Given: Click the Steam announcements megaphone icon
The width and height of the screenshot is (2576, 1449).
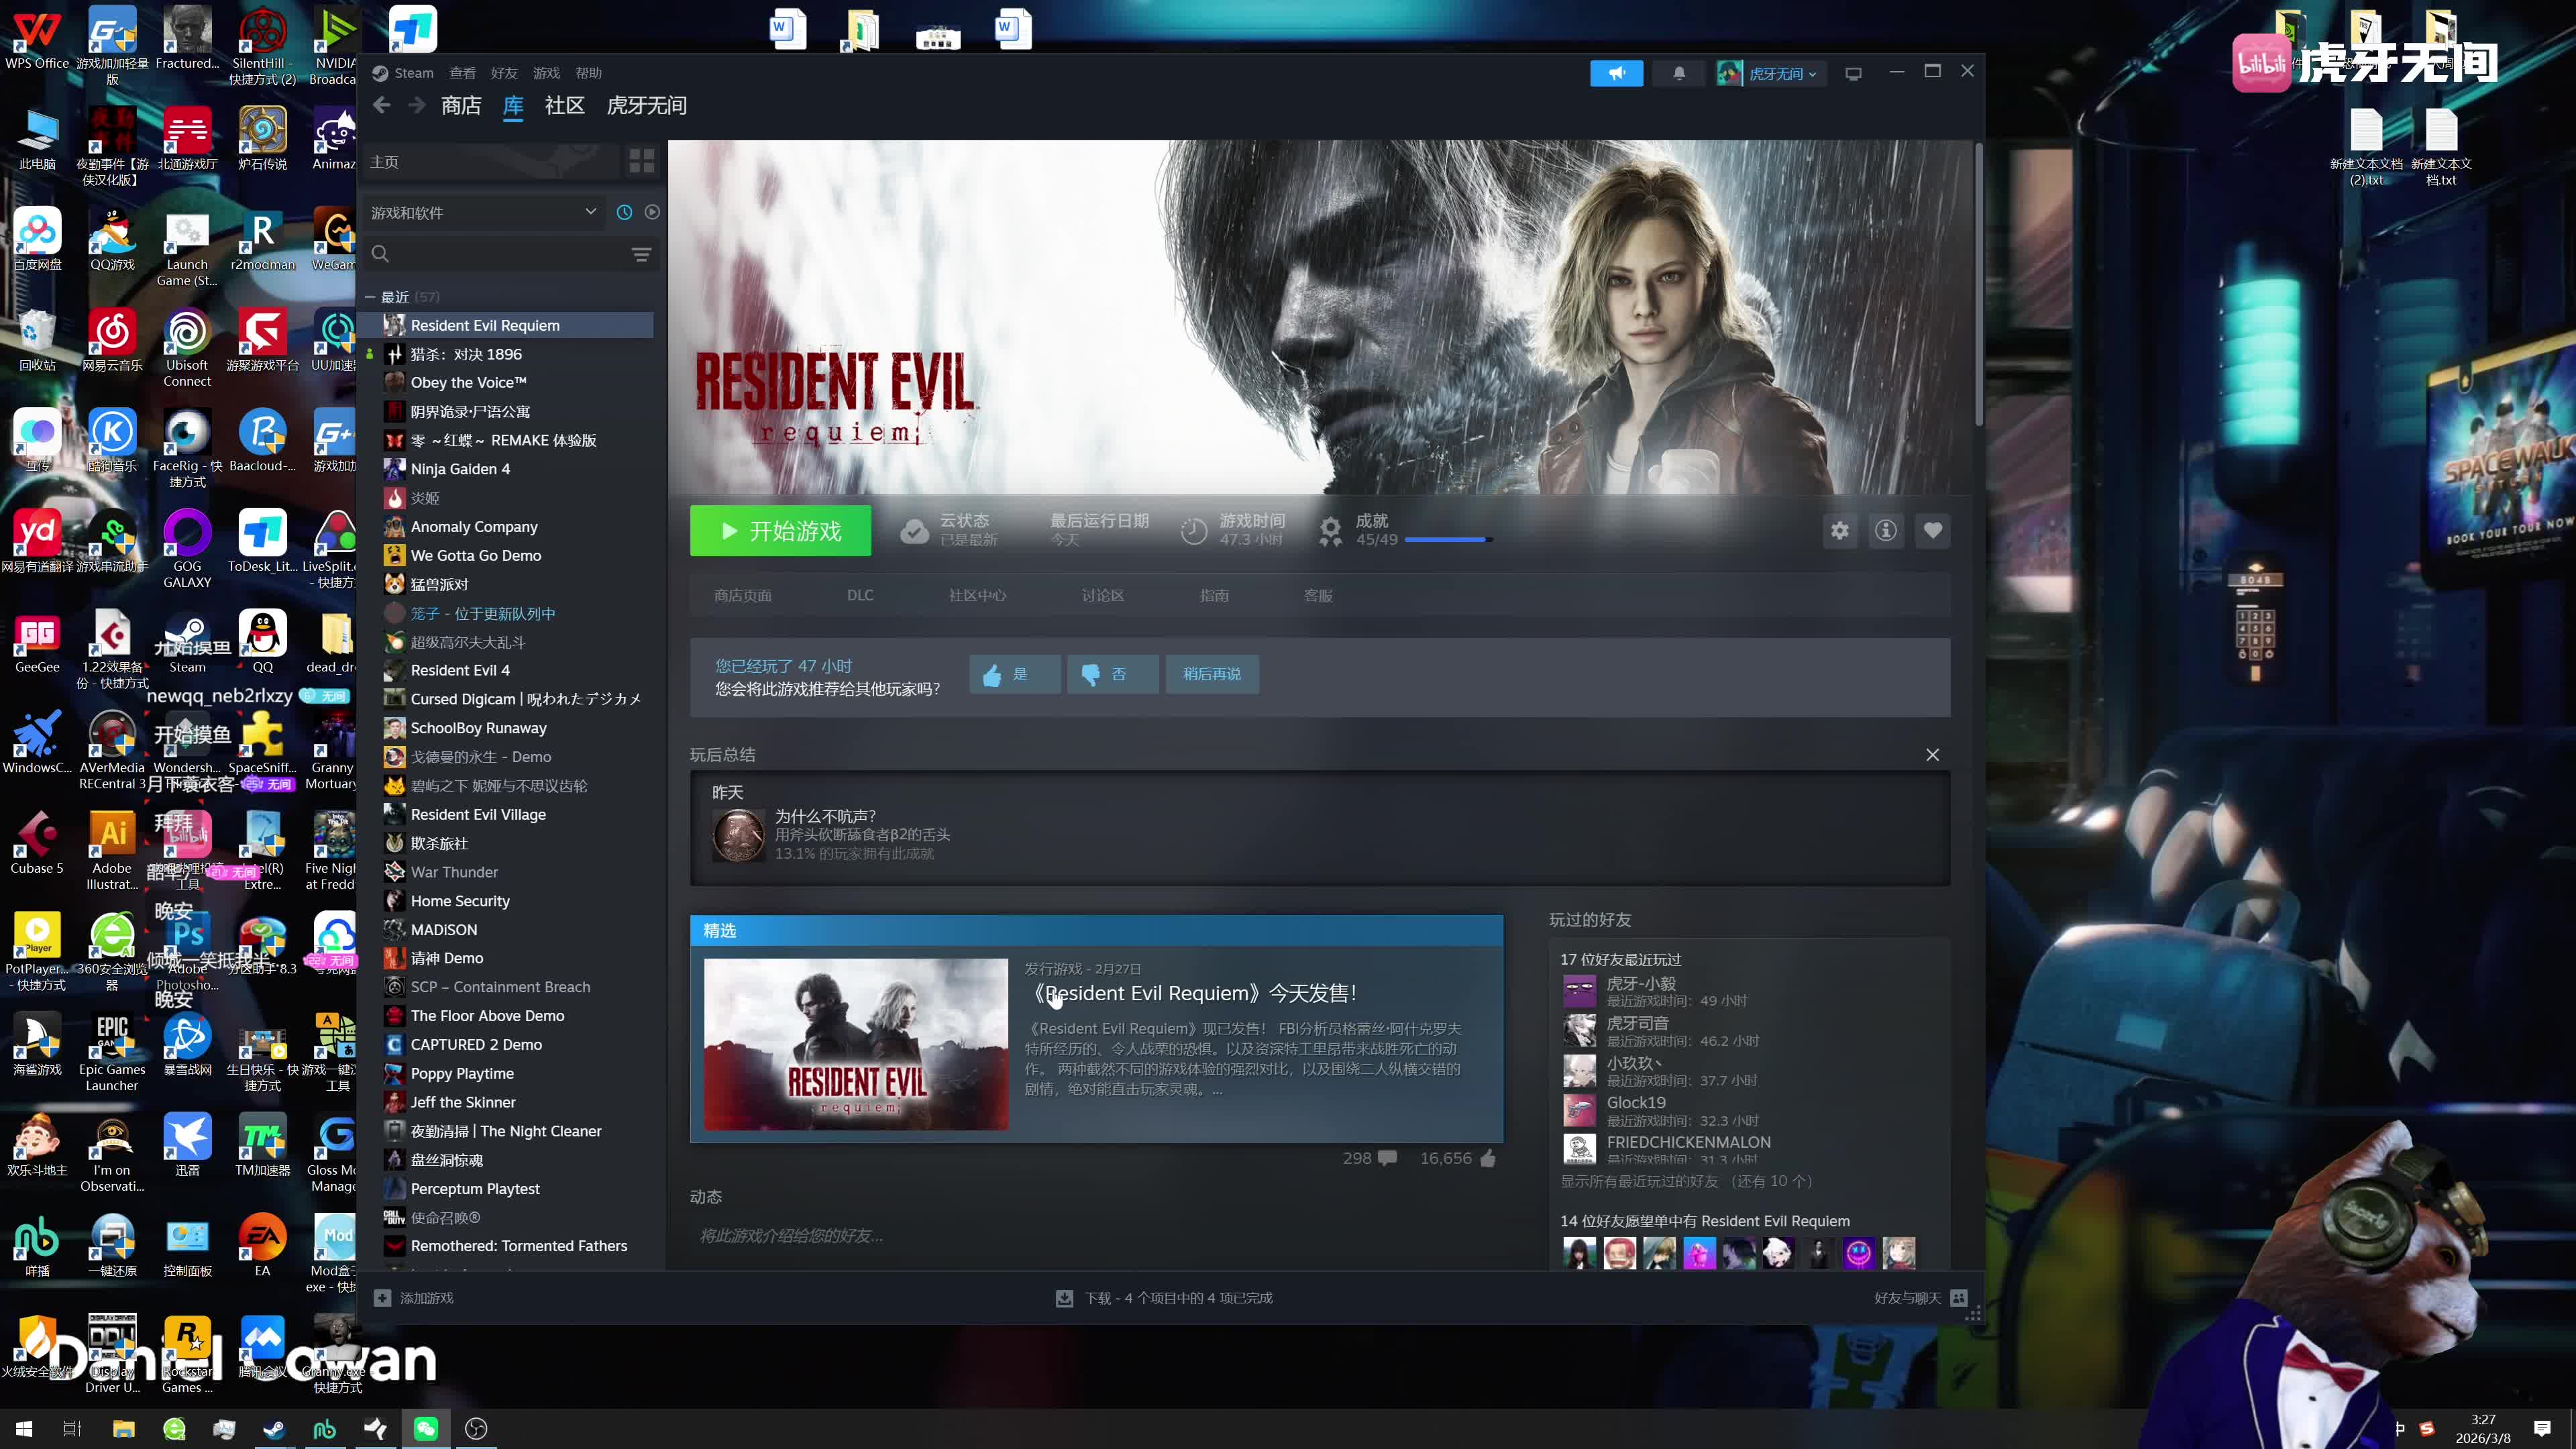Looking at the screenshot, I should [1616, 73].
